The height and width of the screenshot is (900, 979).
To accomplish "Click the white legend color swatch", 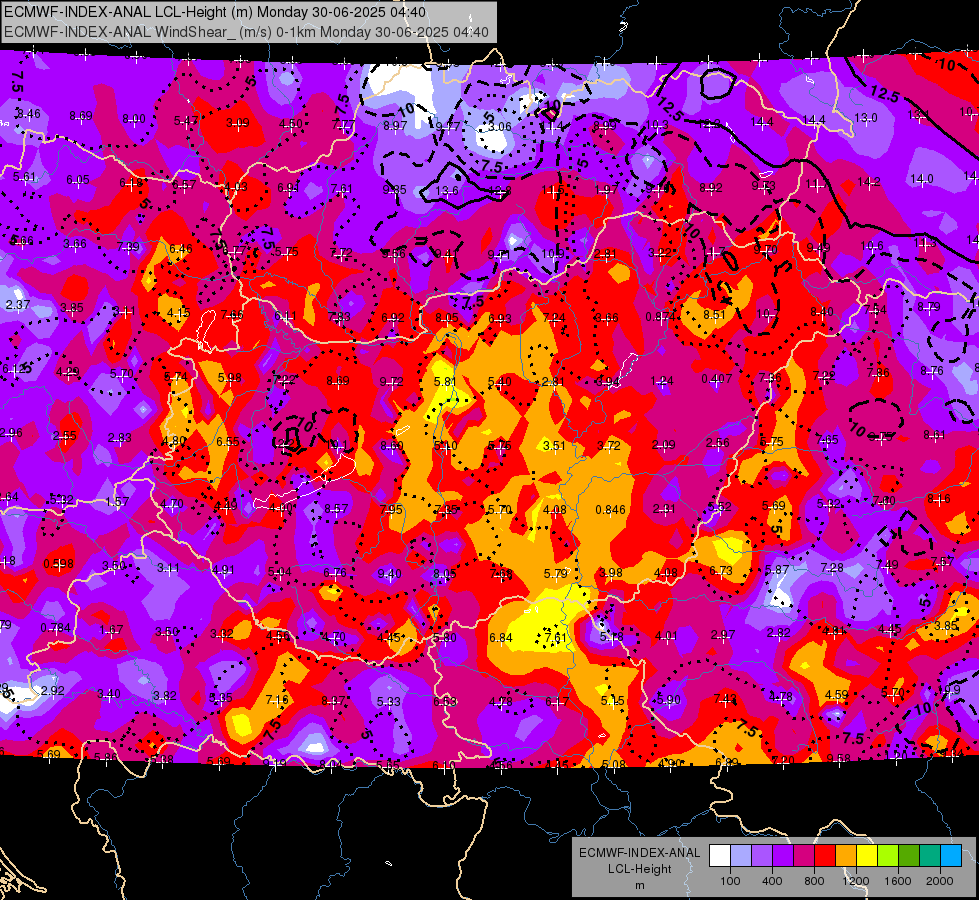I will 720,856.
